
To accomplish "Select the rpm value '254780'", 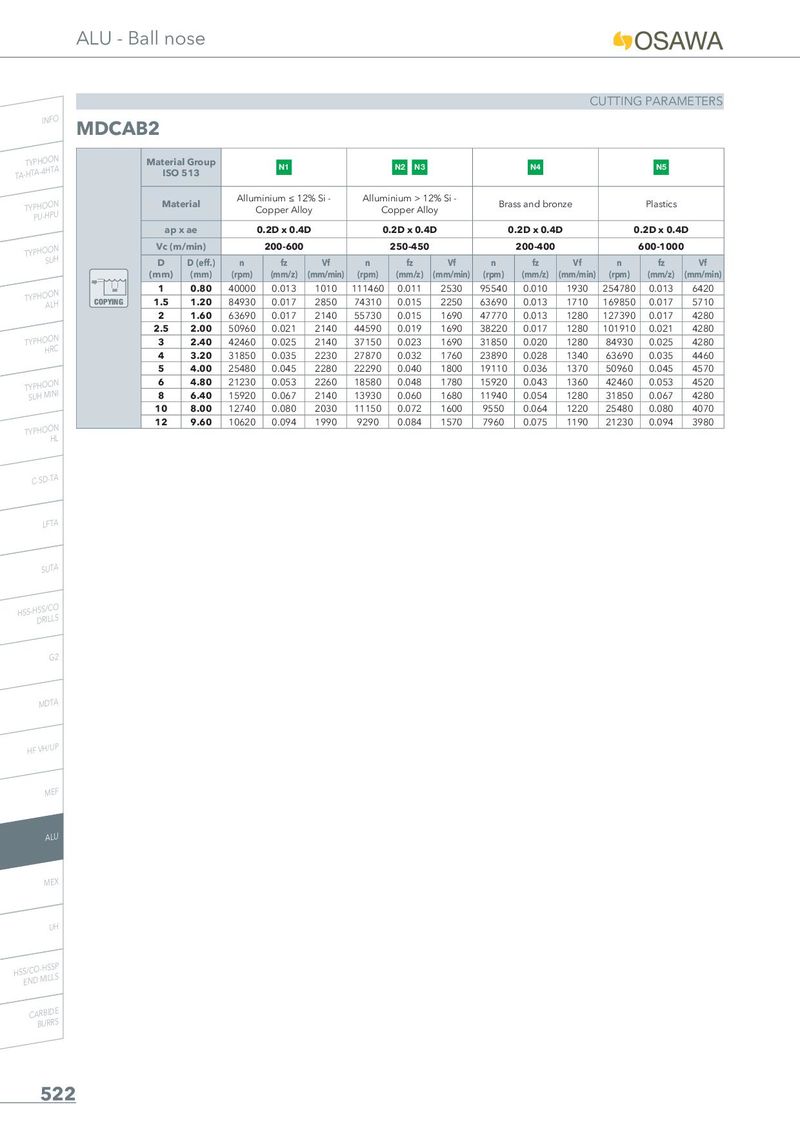I will tap(619, 288).
